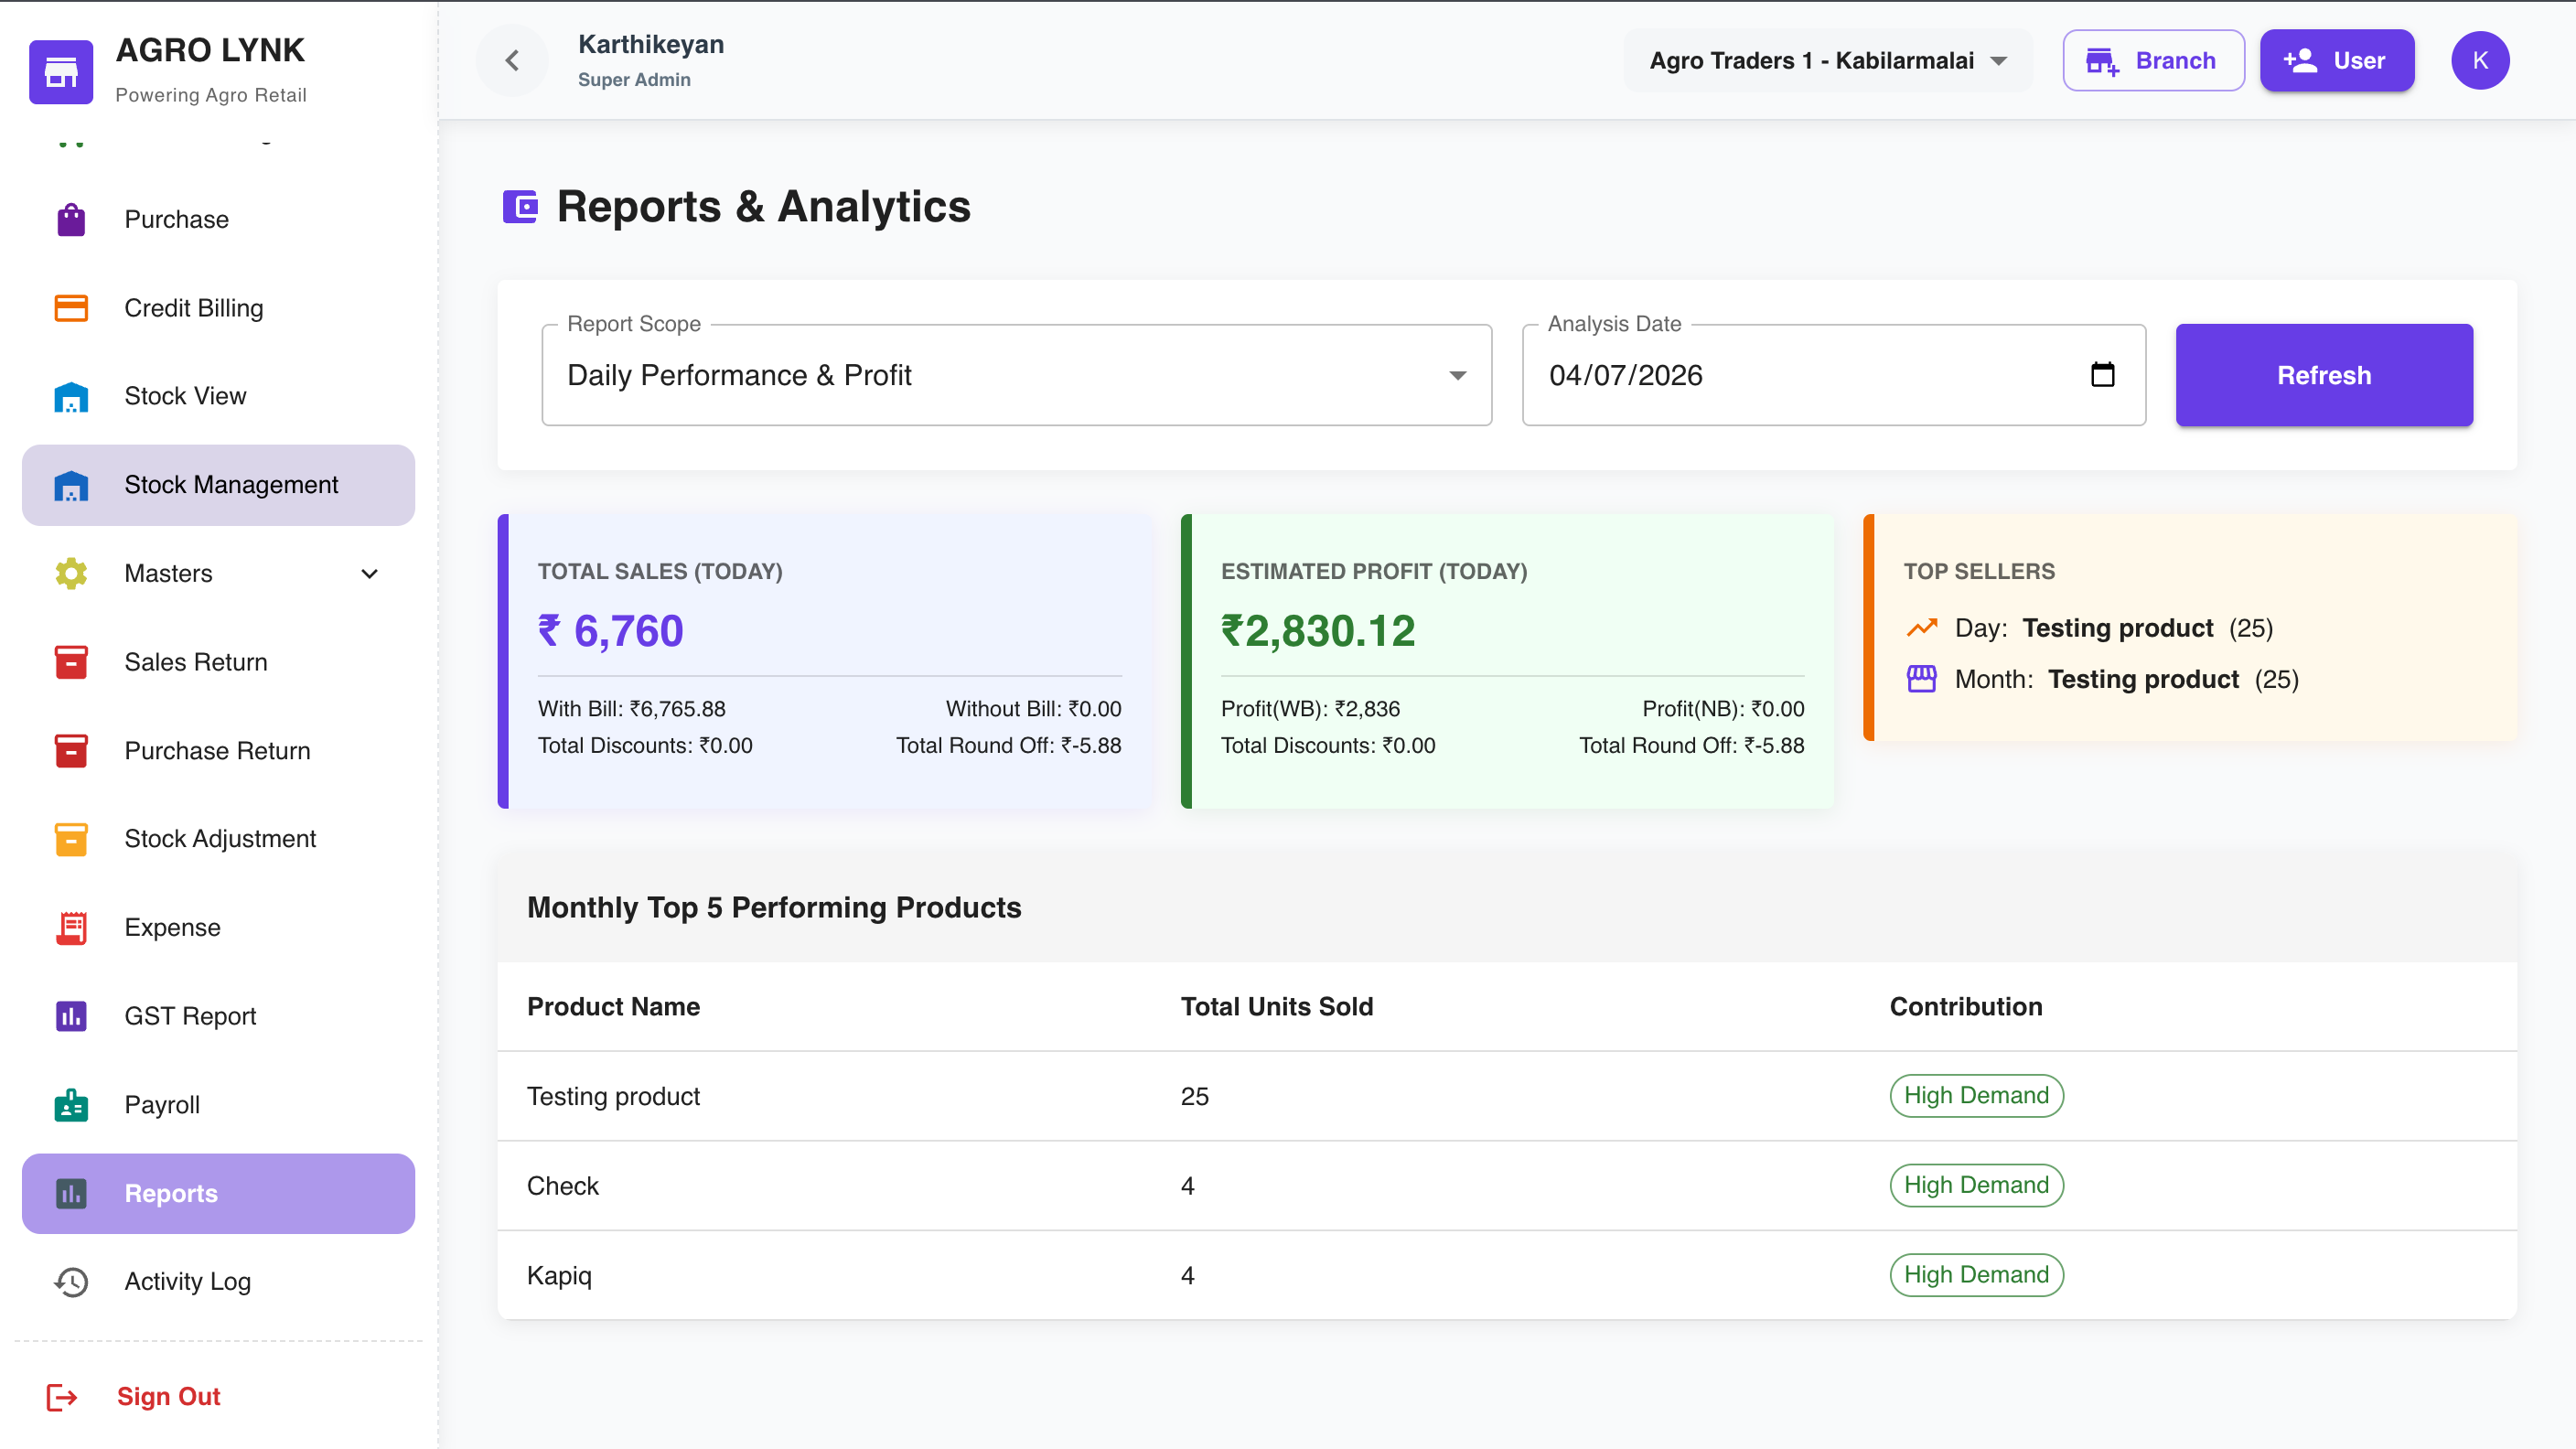Navigate to Stock View
The width and height of the screenshot is (2576, 1449).
point(219,397)
